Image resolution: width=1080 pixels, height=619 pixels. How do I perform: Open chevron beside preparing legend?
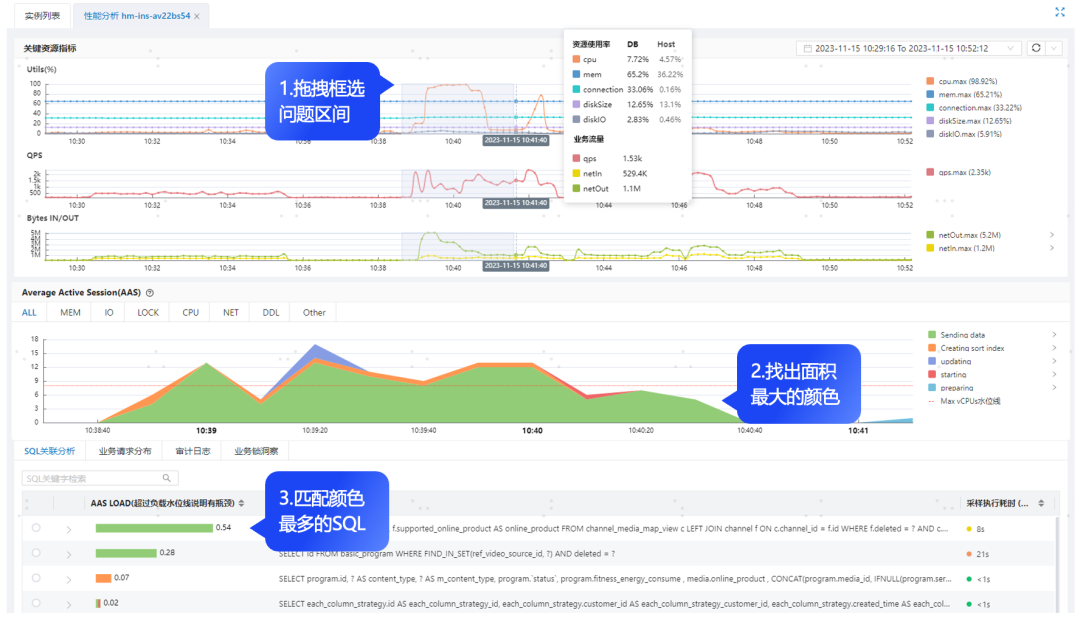click(1055, 388)
